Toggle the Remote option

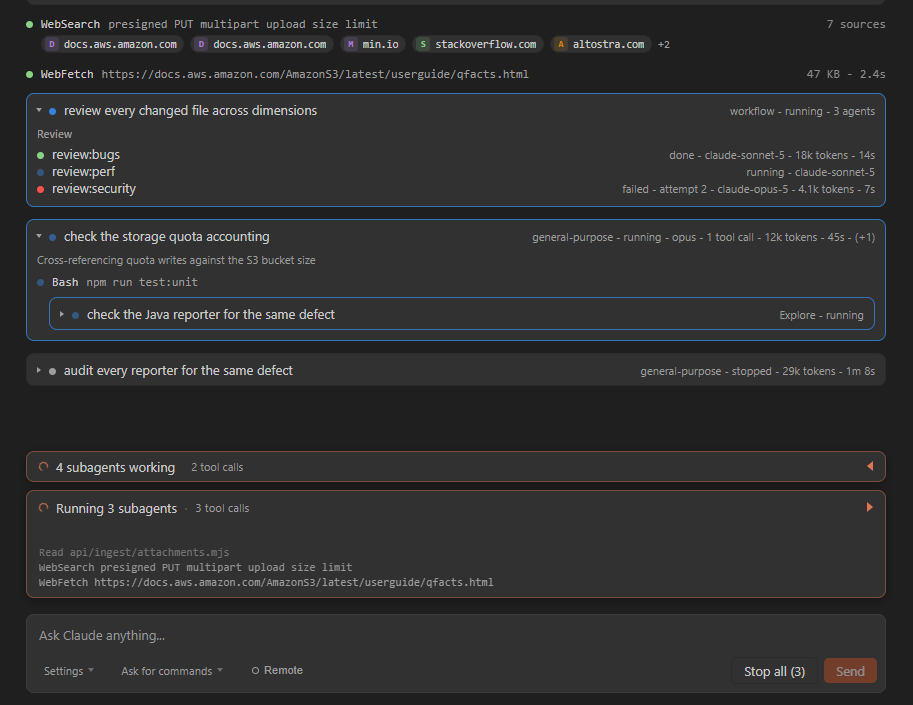pyautogui.click(x=277, y=671)
